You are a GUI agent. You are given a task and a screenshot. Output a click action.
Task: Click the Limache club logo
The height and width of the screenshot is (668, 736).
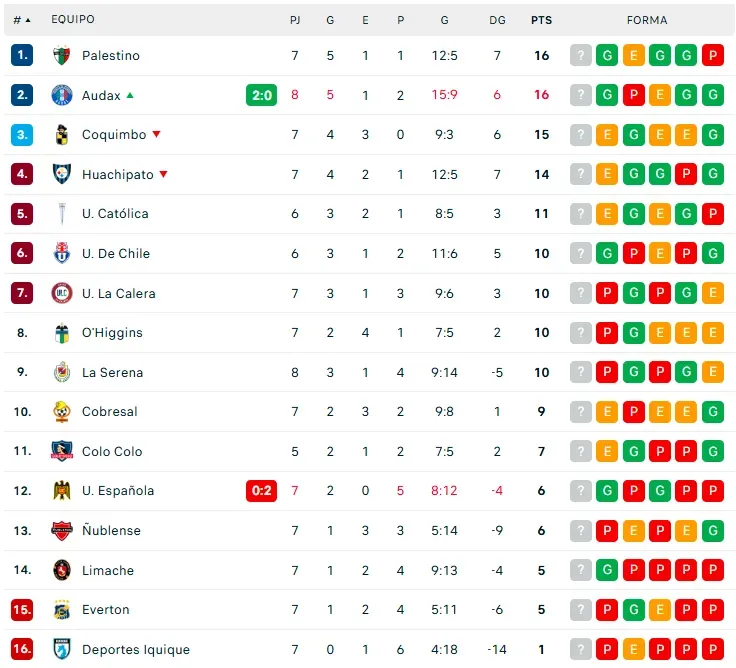pyautogui.click(x=62, y=571)
